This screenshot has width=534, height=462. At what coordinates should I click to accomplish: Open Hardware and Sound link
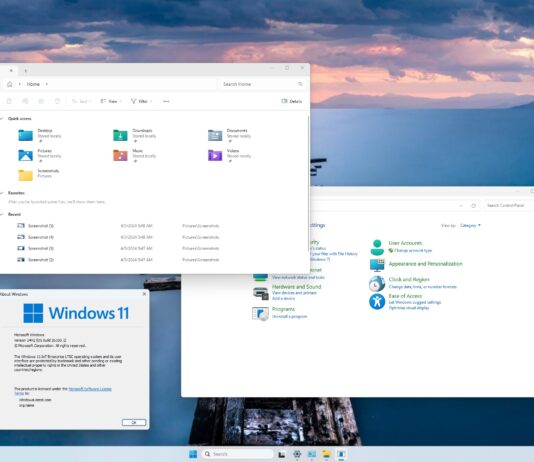tap(296, 287)
